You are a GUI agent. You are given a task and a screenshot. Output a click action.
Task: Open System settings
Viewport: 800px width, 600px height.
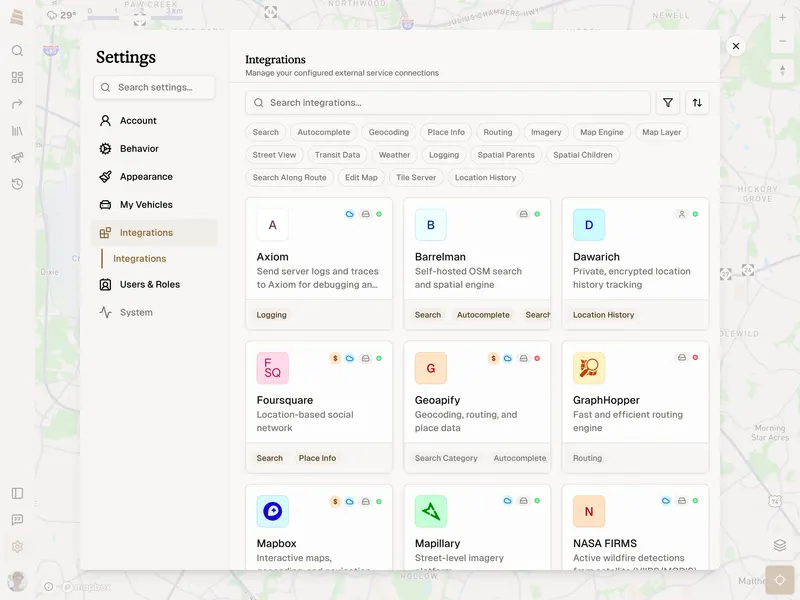click(155, 312)
